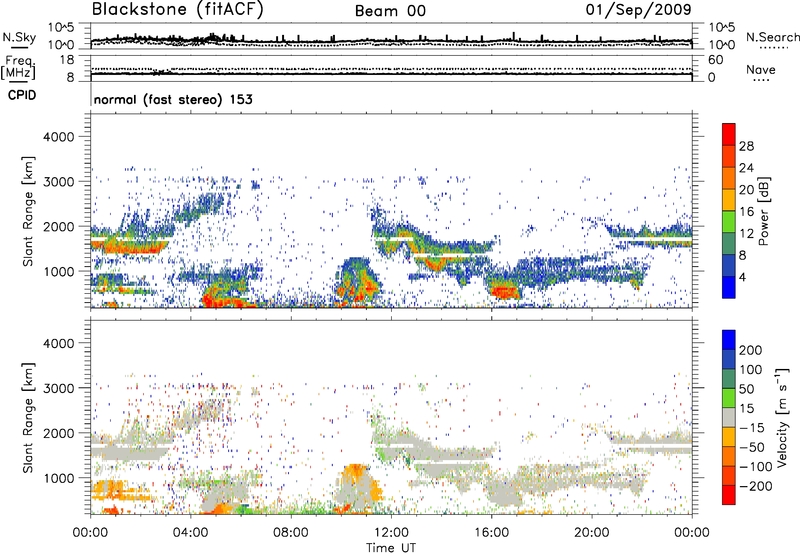Click the 'Freq. [MHz]' axis label
This screenshot has height=554, width=800.
[18, 67]
